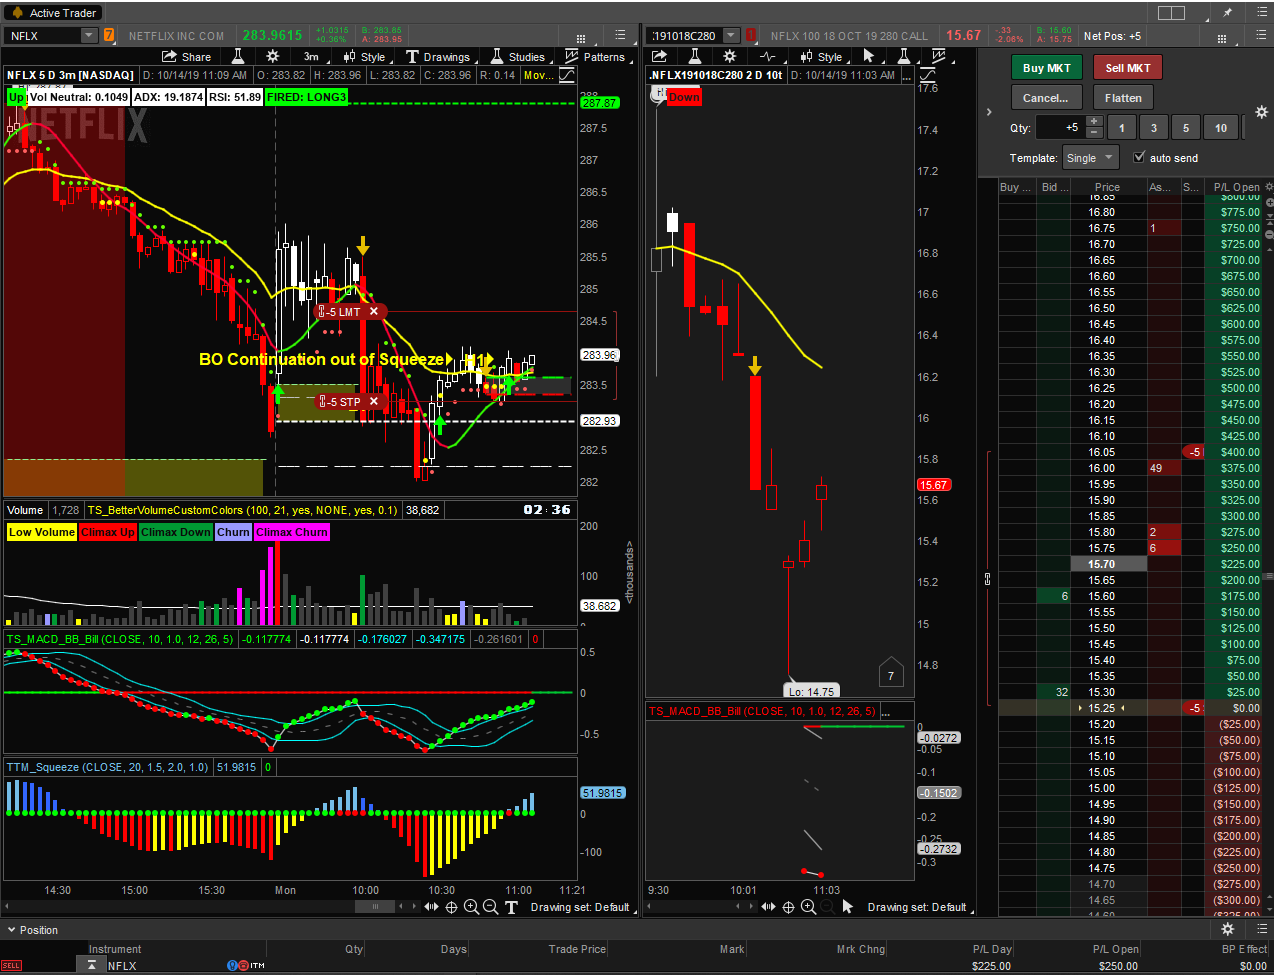Screen dimensions: 1274x975
Task: Select the text drawing tool under NFLX chart
Action: pyautogui.click(x=511, y=907)
